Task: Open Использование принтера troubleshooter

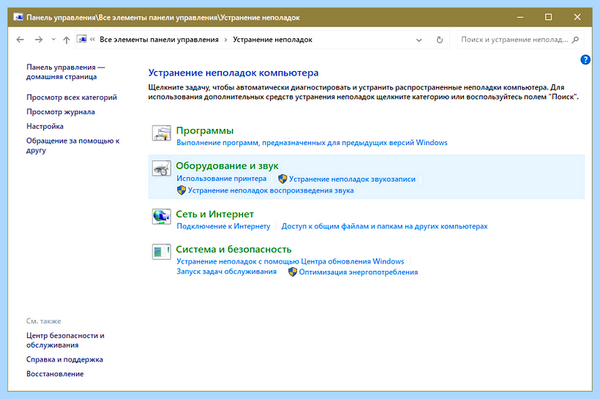Action: point(221,179)
